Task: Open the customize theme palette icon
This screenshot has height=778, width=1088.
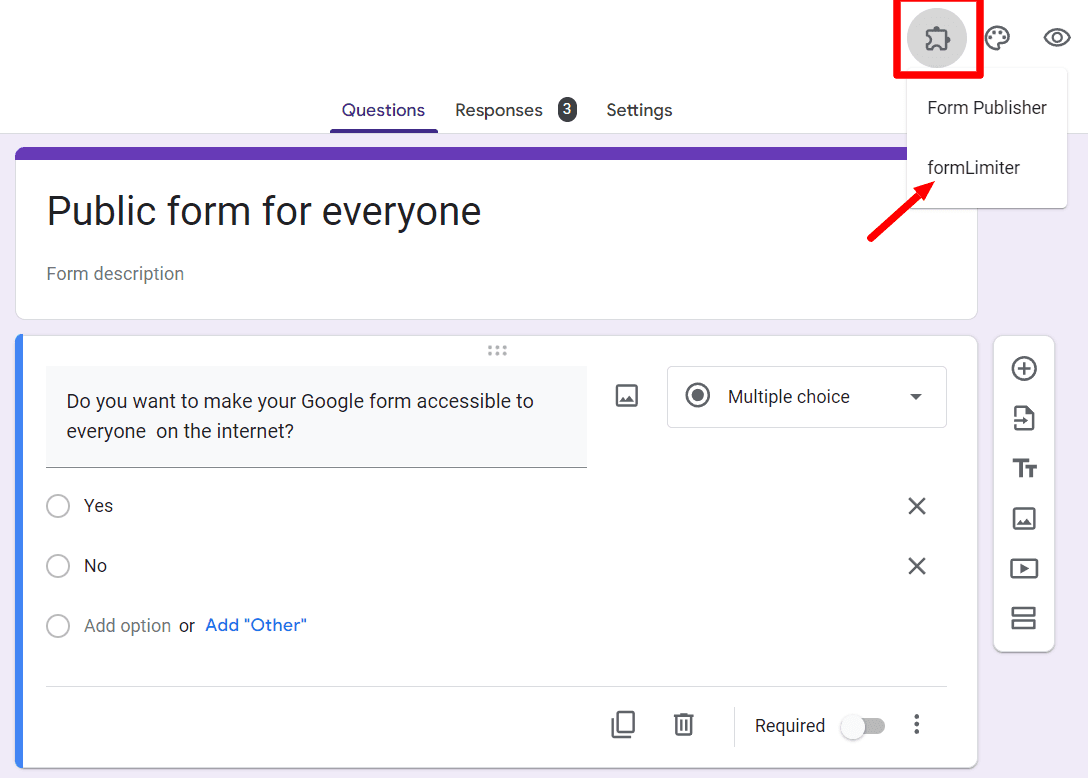Action: (x=997, y=38)
